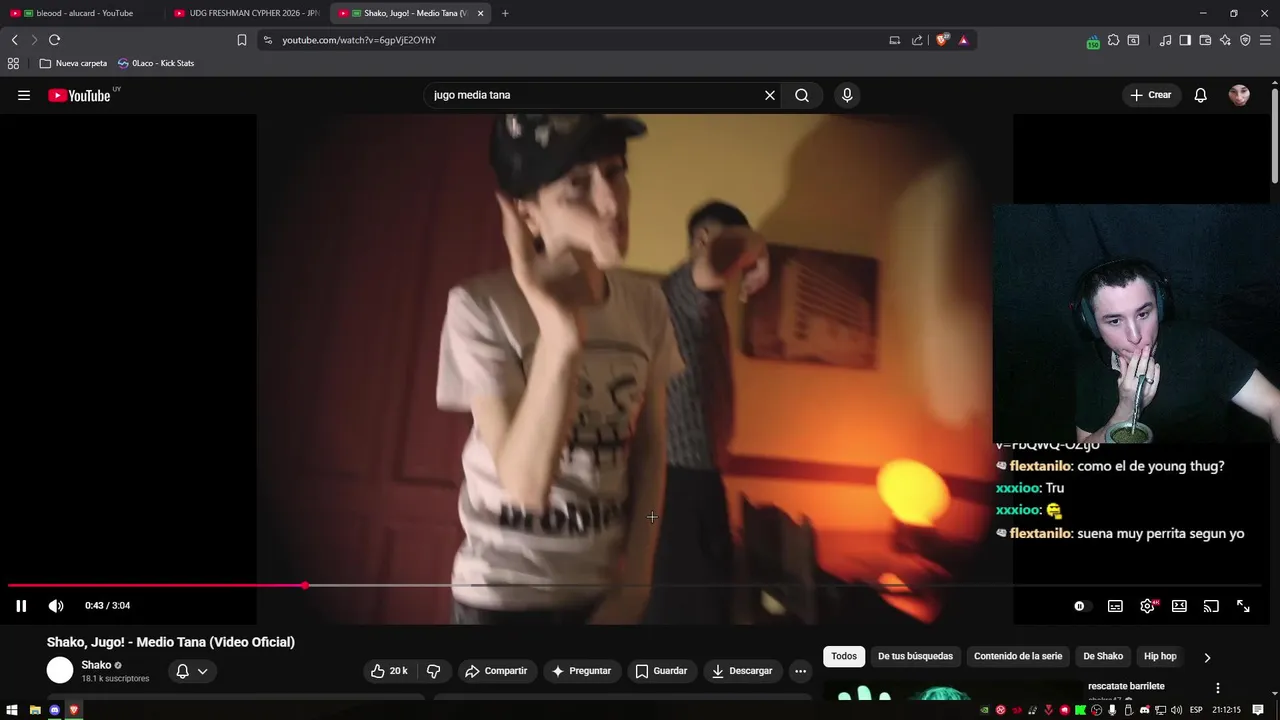Select the Todos filter chip
The image size is (1280, 720).
click(x=844, y=656)
